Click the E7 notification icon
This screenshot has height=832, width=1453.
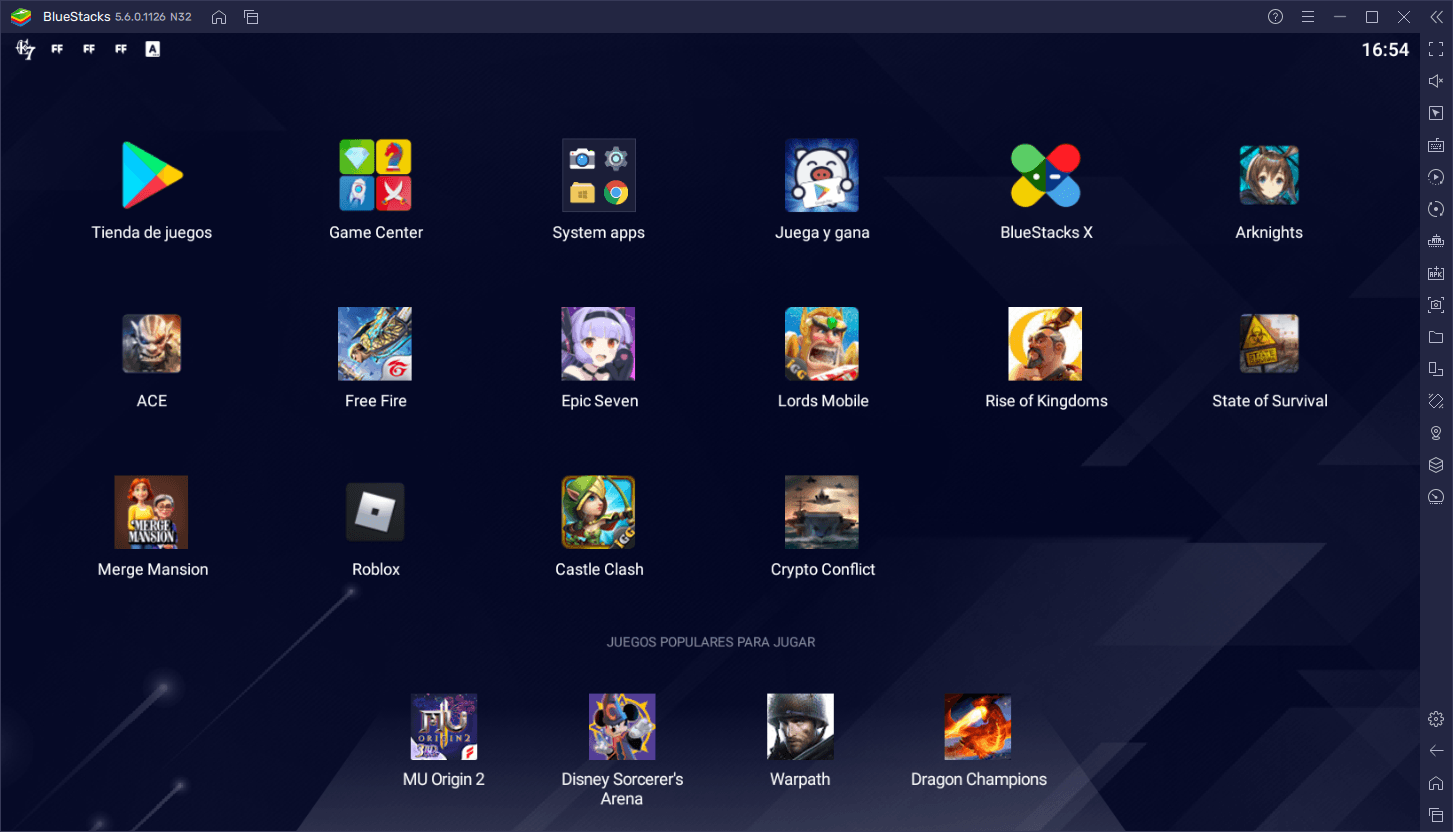tap(25, 49)
